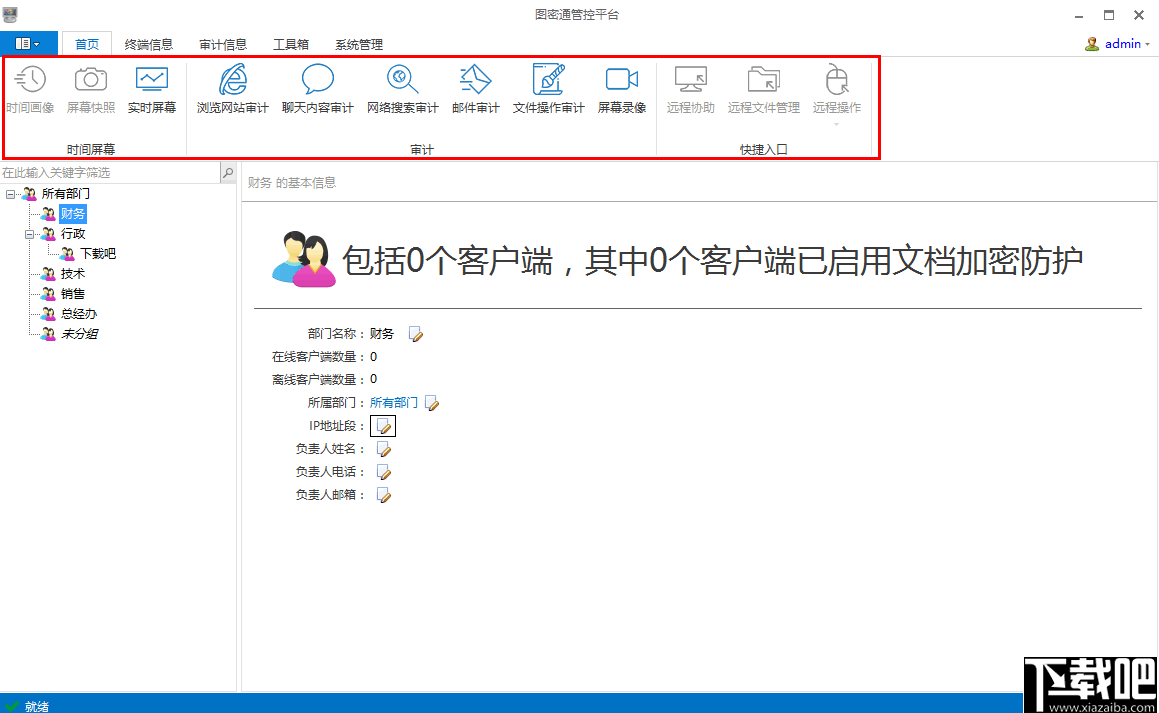
Task: Select 聊天内容审计 chat audit
Action: [318, 90]
